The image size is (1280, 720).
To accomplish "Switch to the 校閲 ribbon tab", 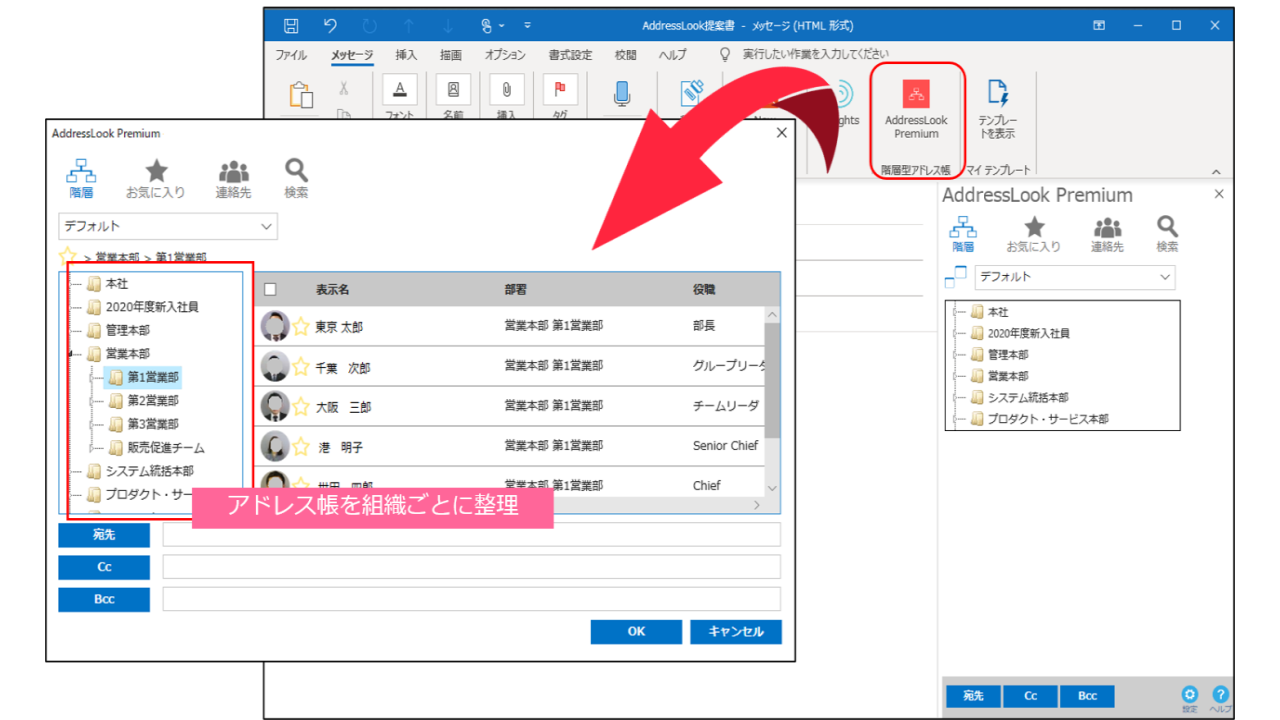I will 625,55.
